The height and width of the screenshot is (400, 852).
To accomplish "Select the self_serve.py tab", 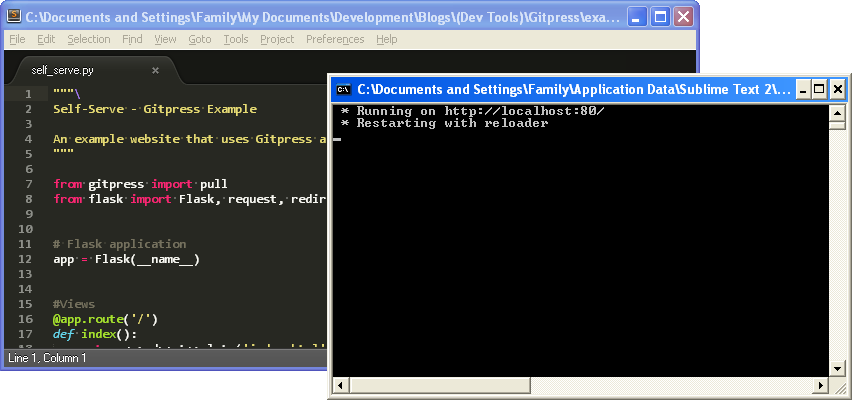I will (x=62, y=70).
